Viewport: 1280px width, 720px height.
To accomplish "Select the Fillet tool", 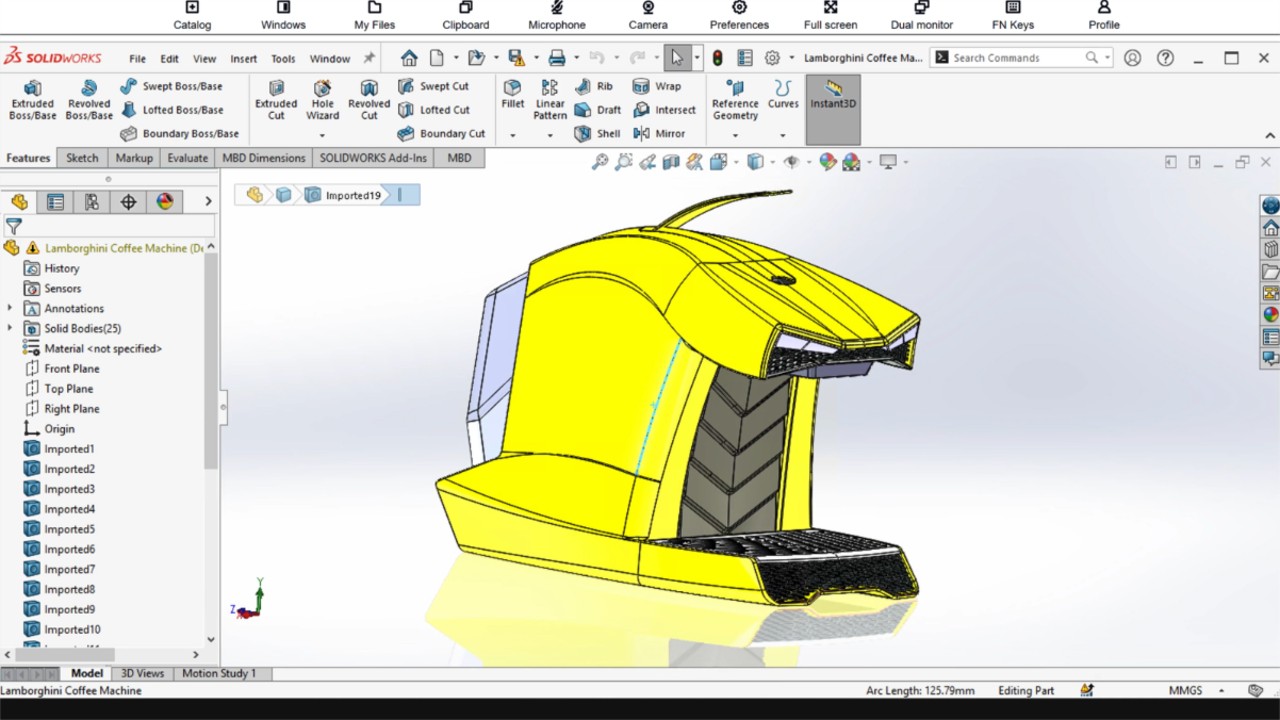I will 512,95.
